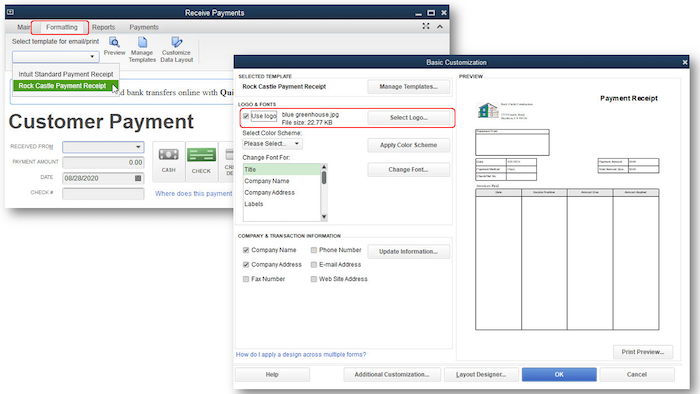Select Company Address in font list
700x394 pixels.
pyautogui.click(x=270, y=192)
